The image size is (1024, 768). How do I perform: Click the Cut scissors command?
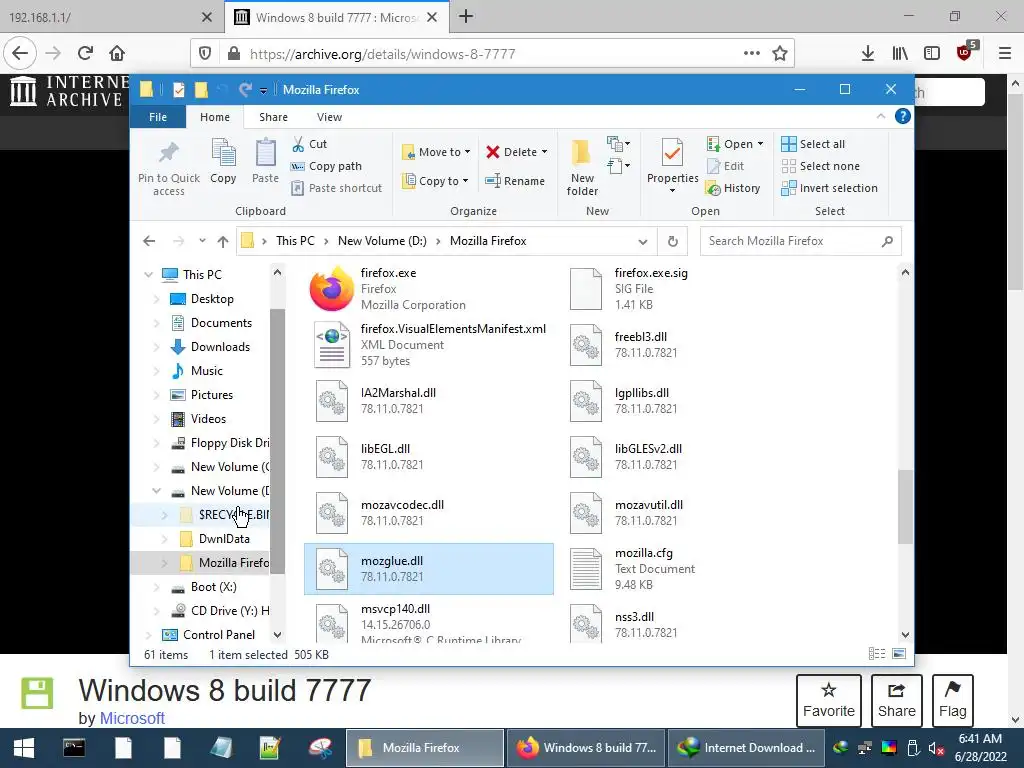pos(309,144)
